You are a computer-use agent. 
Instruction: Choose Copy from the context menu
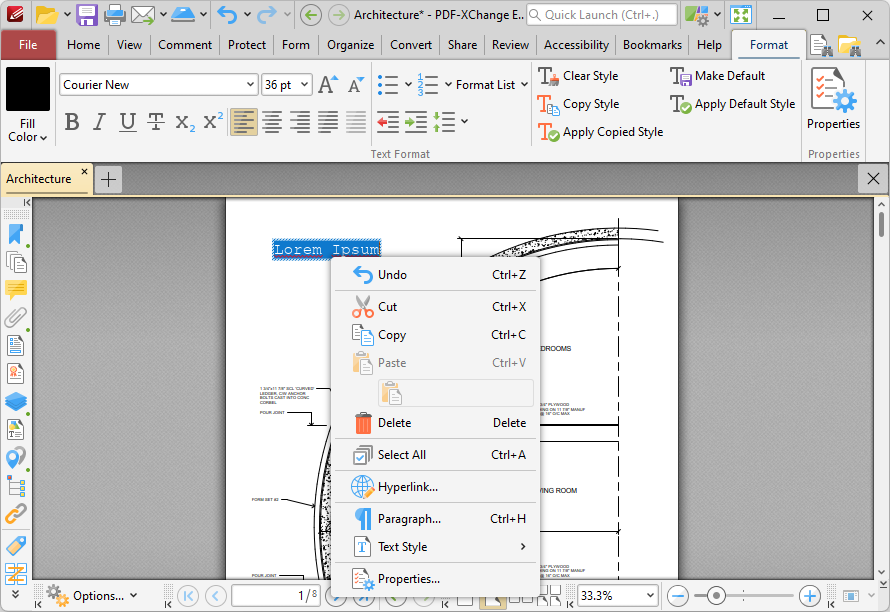coord(435,335)
